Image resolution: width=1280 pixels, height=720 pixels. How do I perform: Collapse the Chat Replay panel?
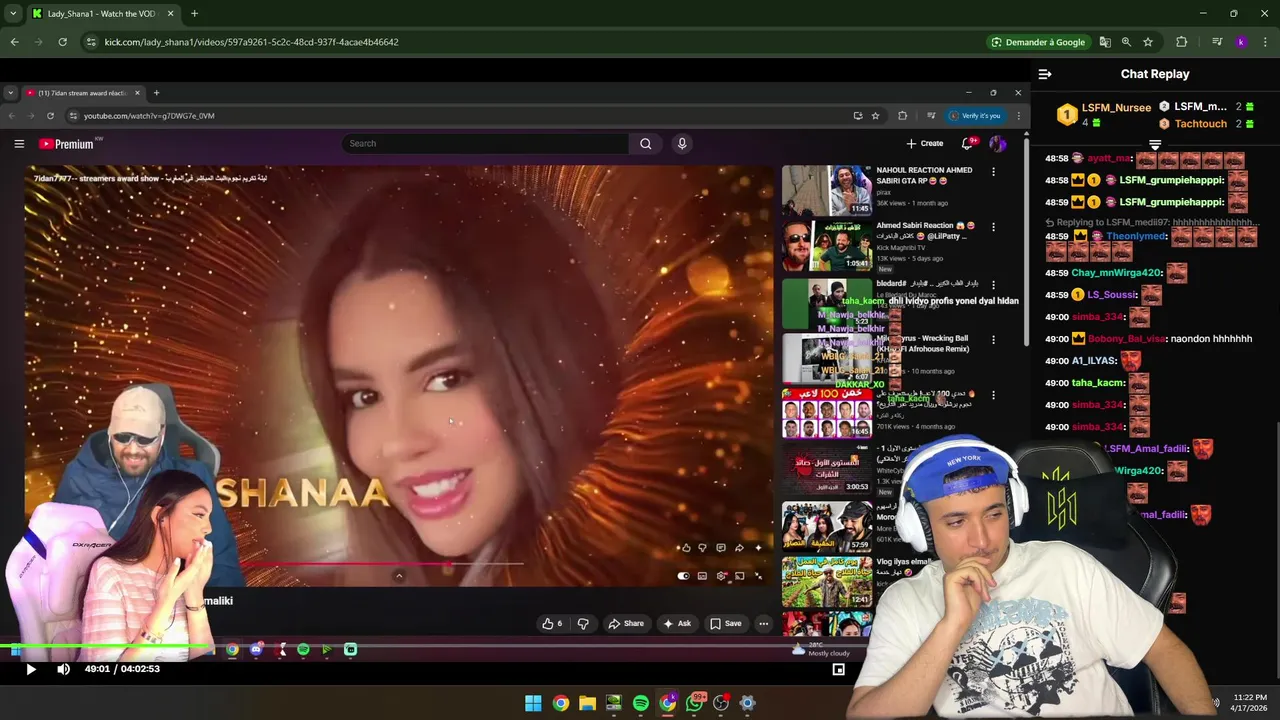coord(1045,74)
